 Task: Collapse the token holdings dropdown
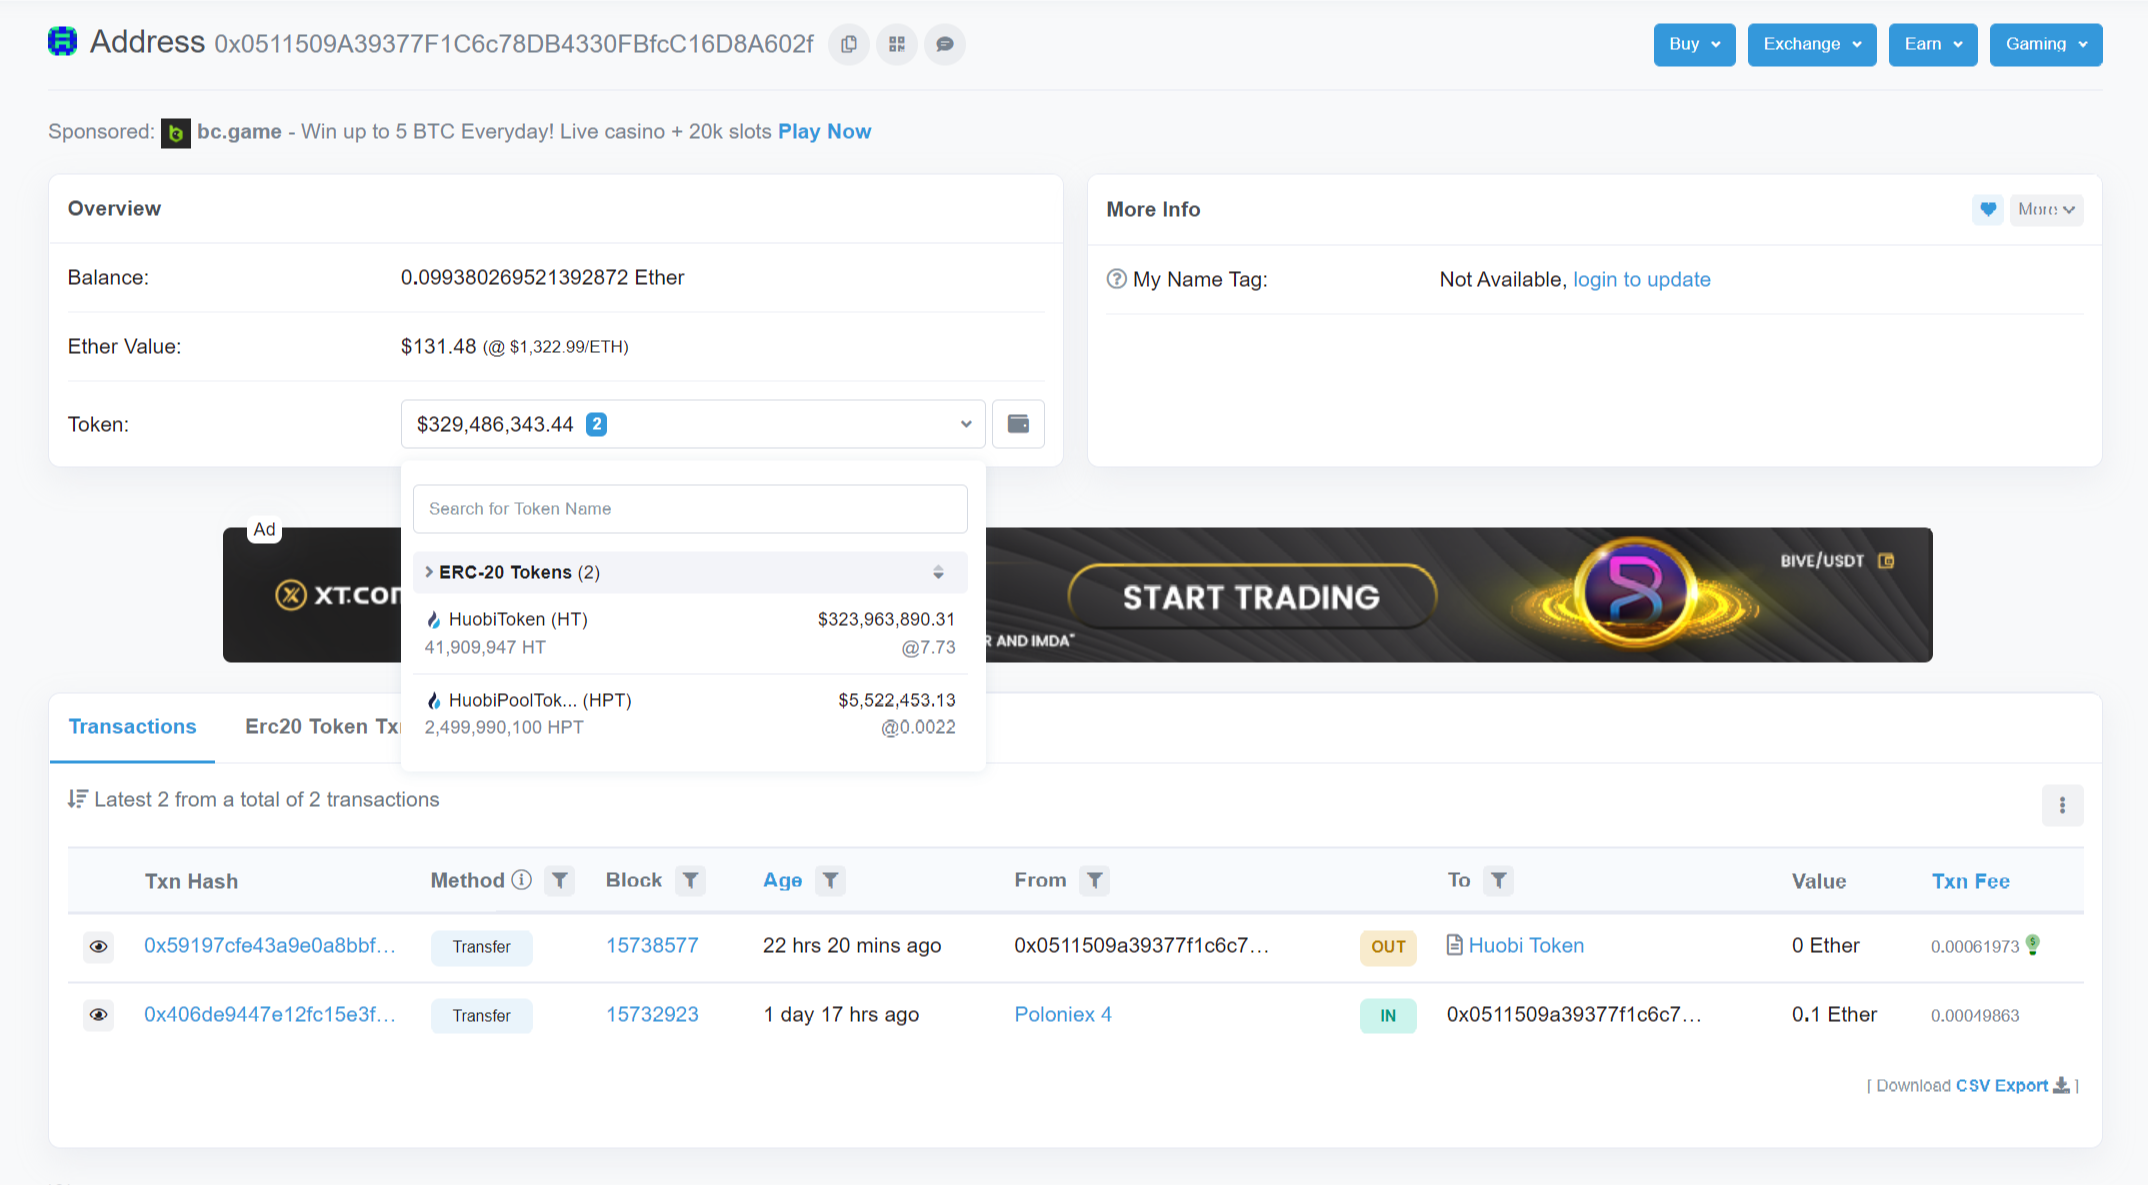(x=693, y=424)
